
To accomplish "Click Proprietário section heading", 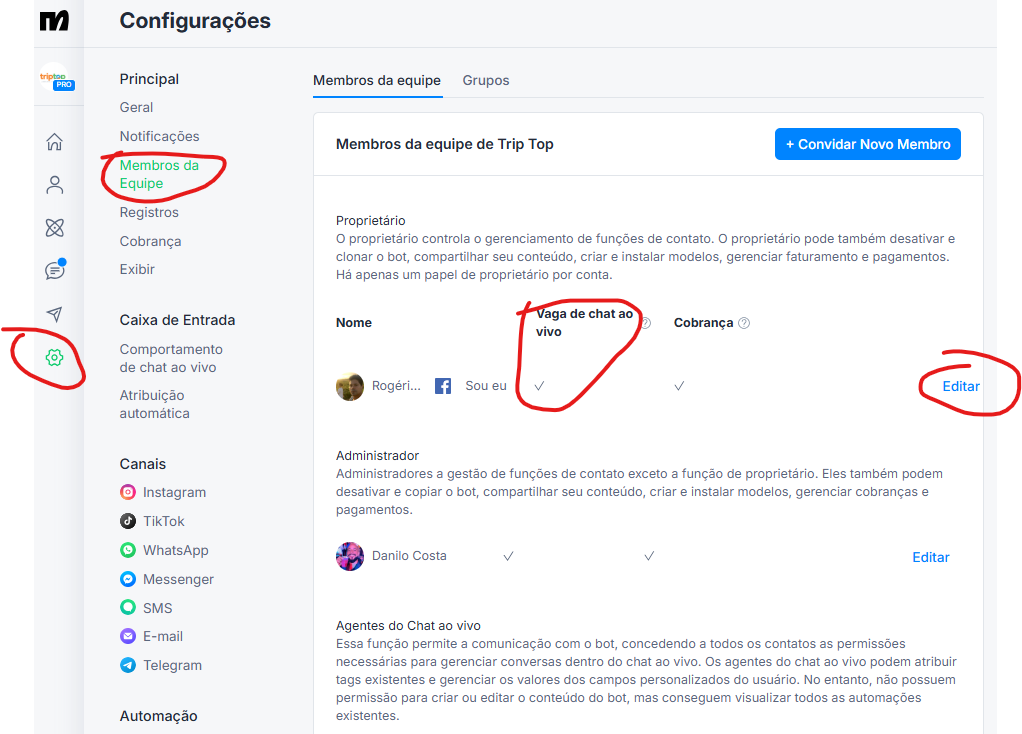I will pyautogui.click(x=371, y=220).
